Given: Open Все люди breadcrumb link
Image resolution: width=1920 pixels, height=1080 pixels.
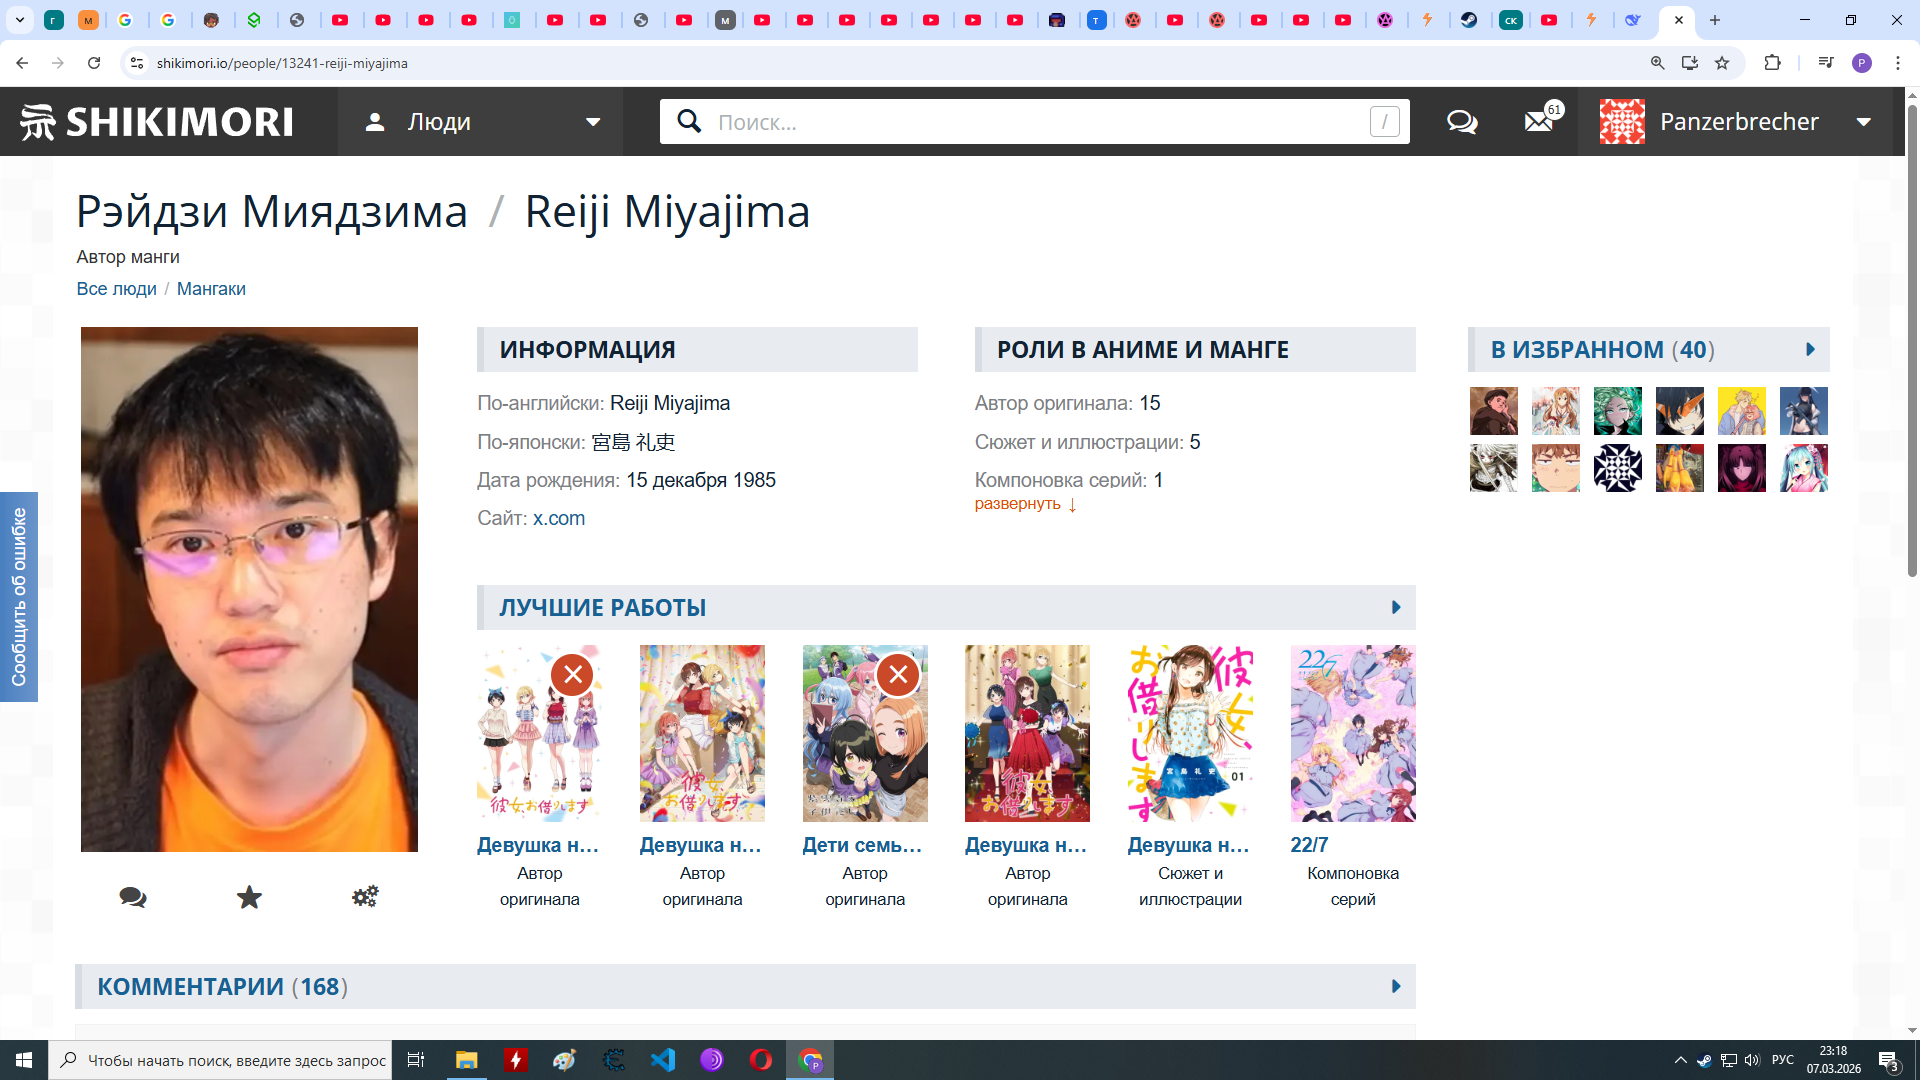Looking at the screenshot, I should pos(117,289).
